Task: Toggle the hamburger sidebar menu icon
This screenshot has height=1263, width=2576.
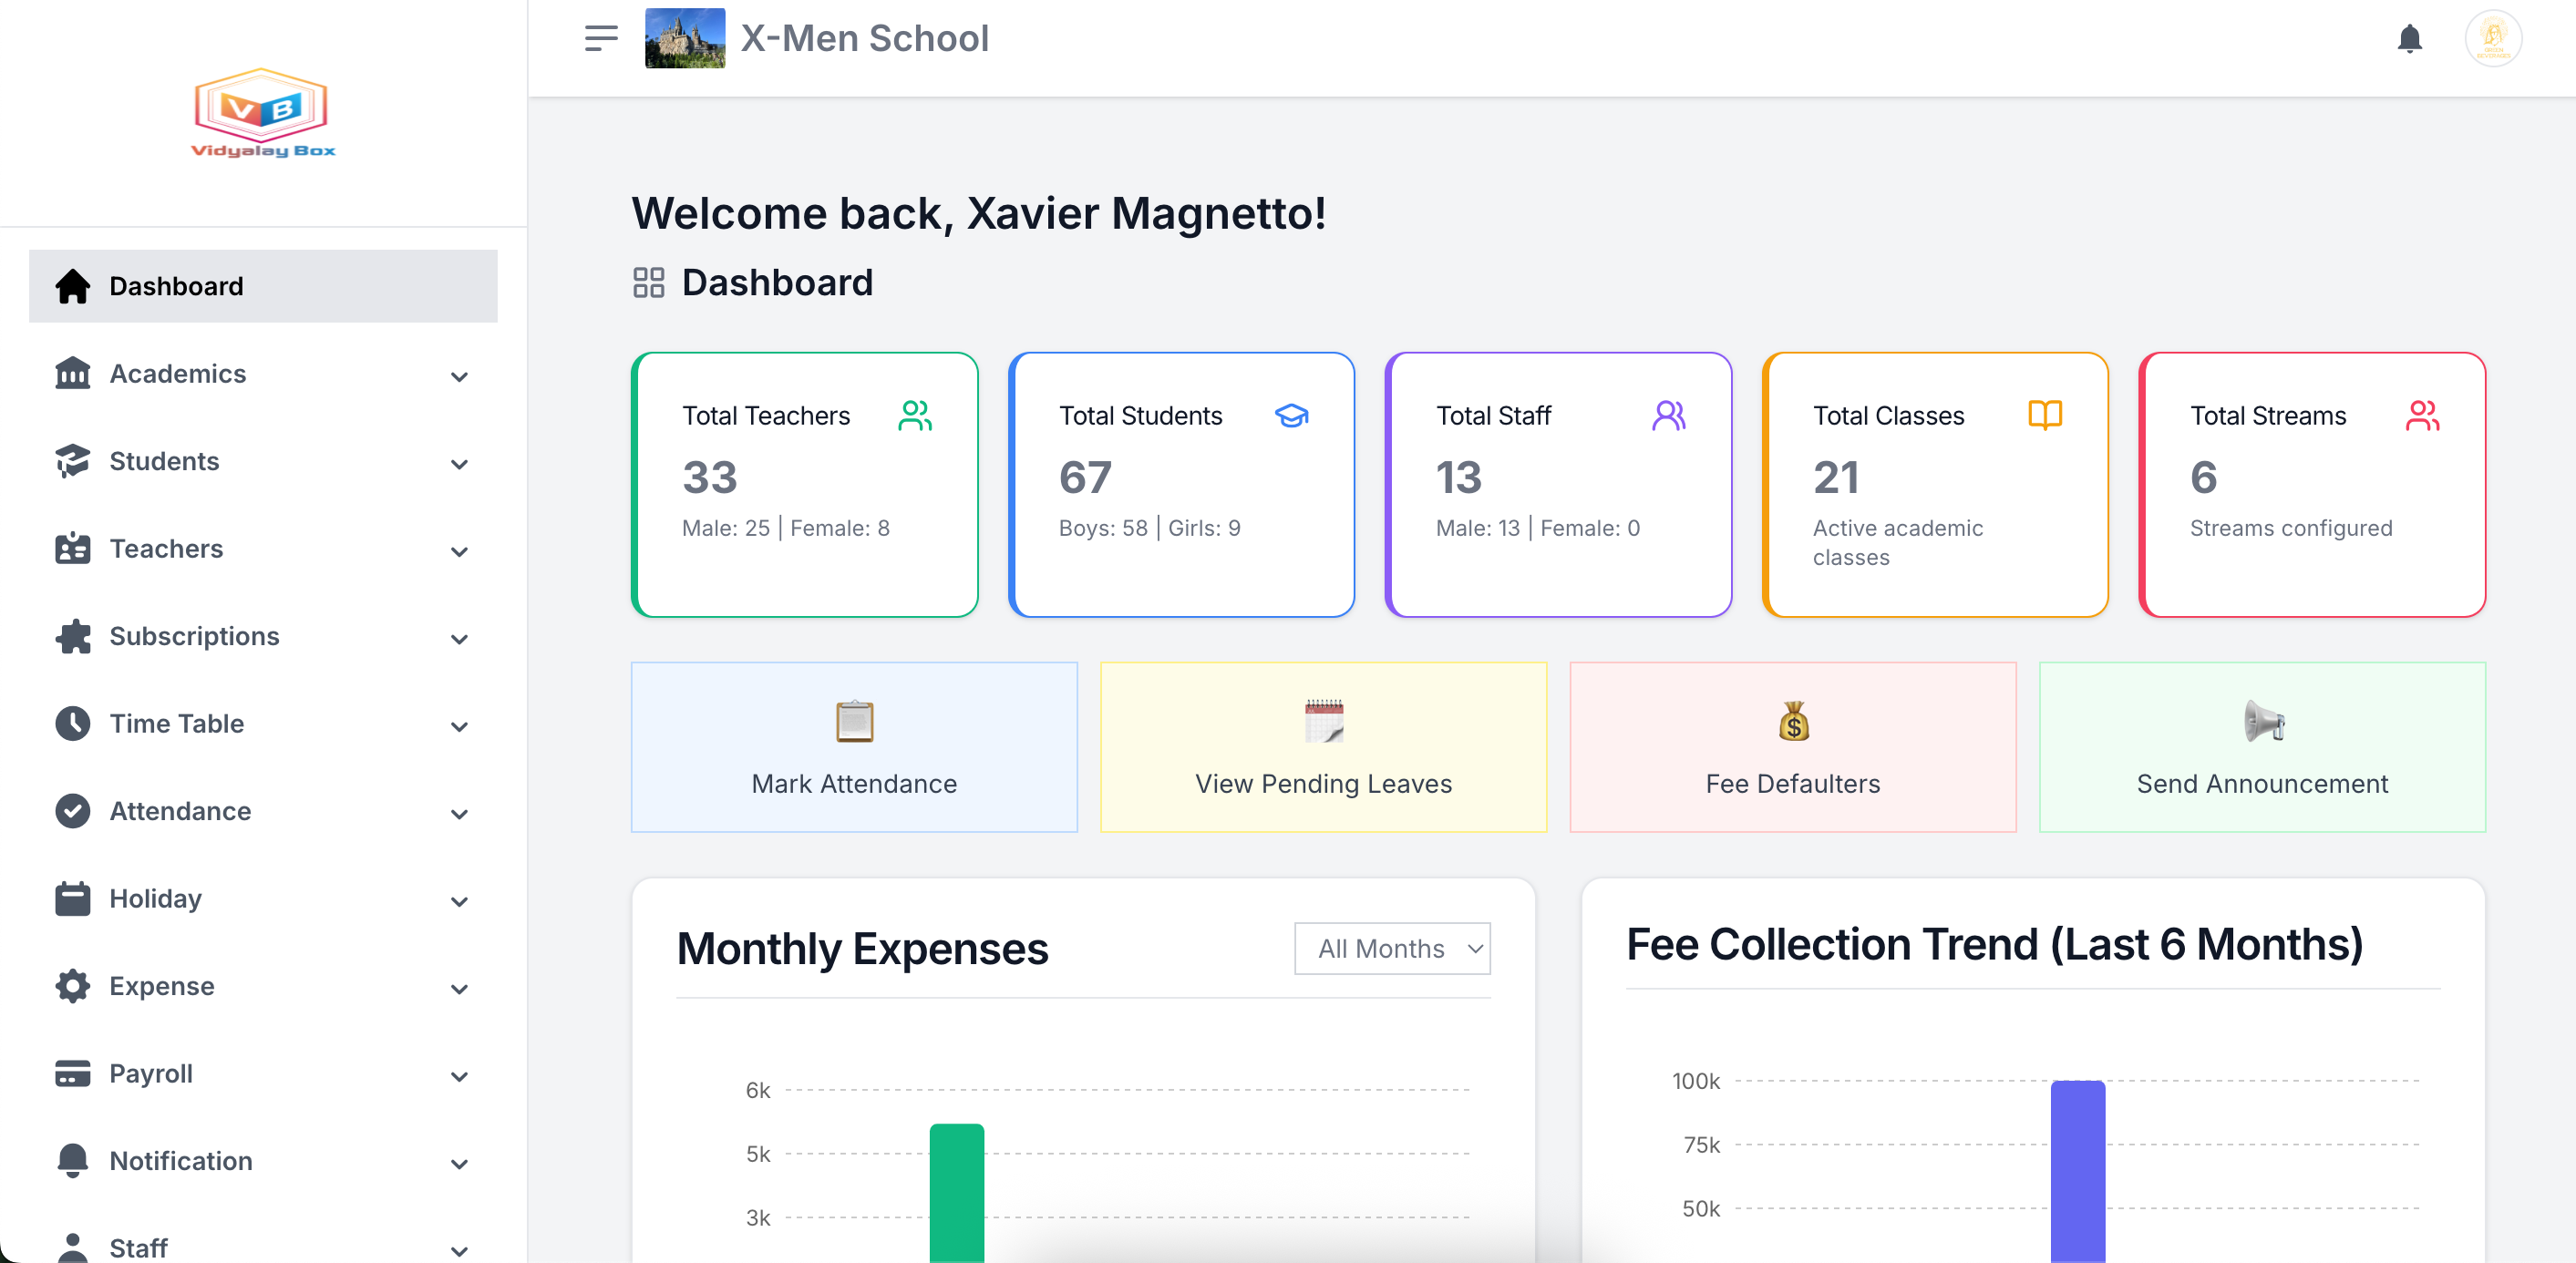Action: click(x=601, y=38)
